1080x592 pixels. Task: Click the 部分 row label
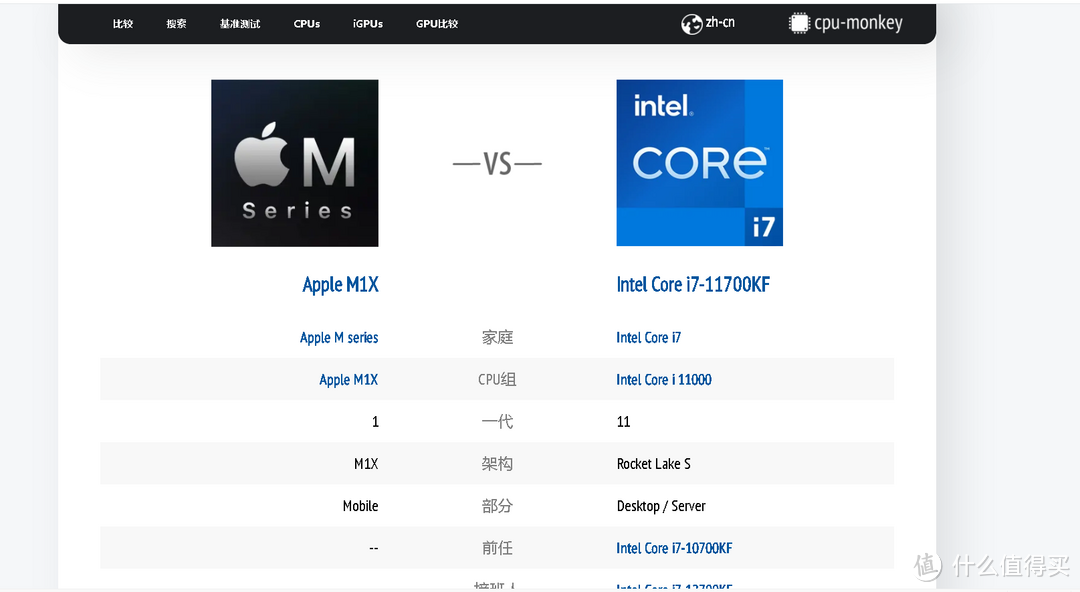tap(497, 506)
